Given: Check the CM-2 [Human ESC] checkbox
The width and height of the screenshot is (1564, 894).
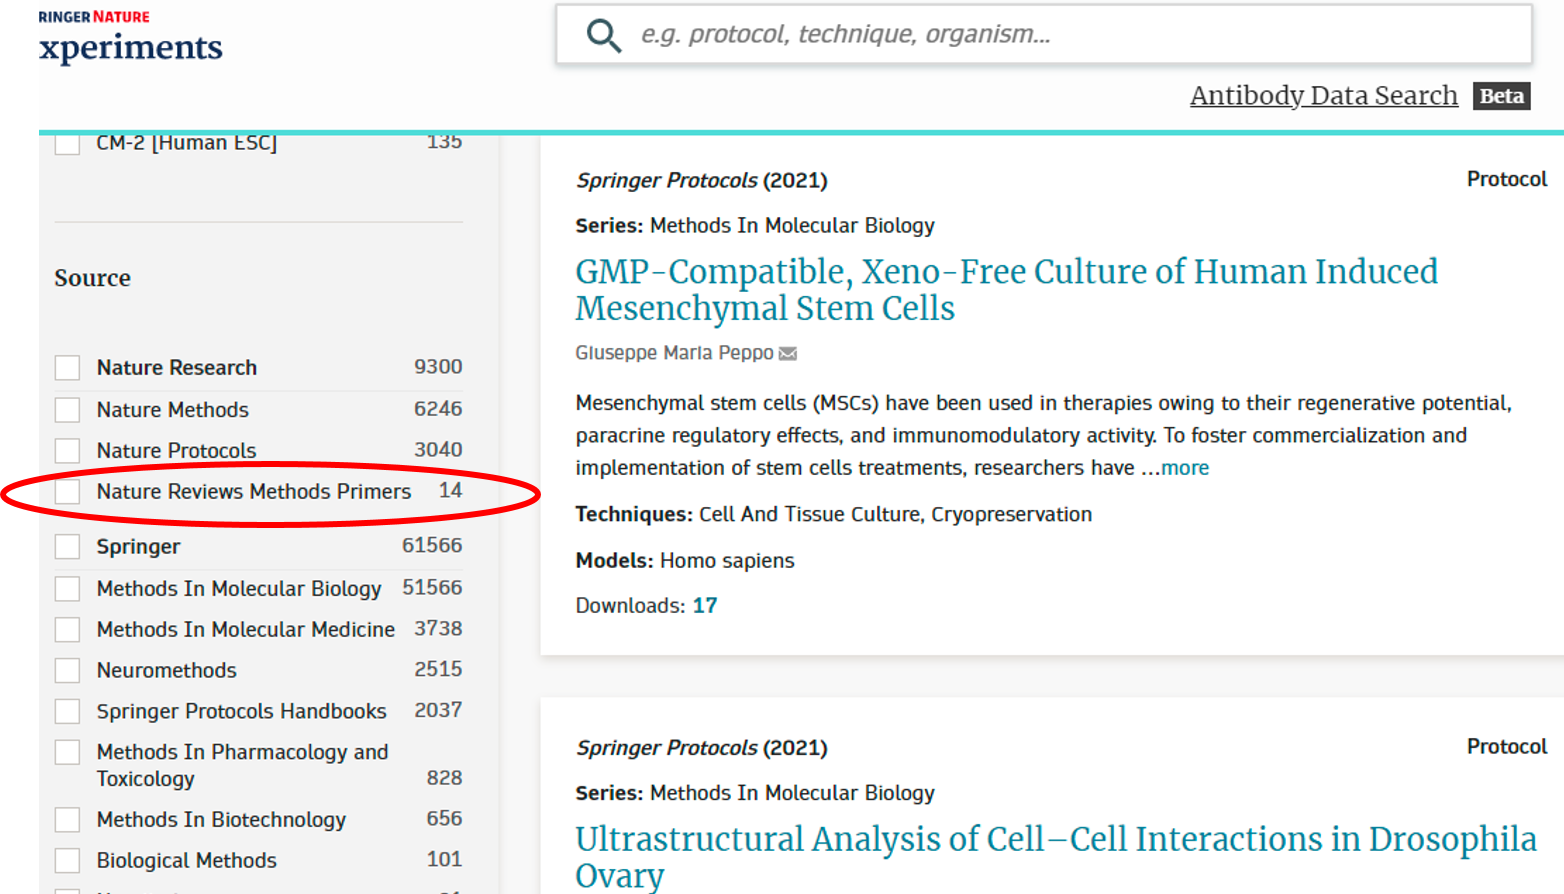Looking at the screenshot, I should (68, 144).
